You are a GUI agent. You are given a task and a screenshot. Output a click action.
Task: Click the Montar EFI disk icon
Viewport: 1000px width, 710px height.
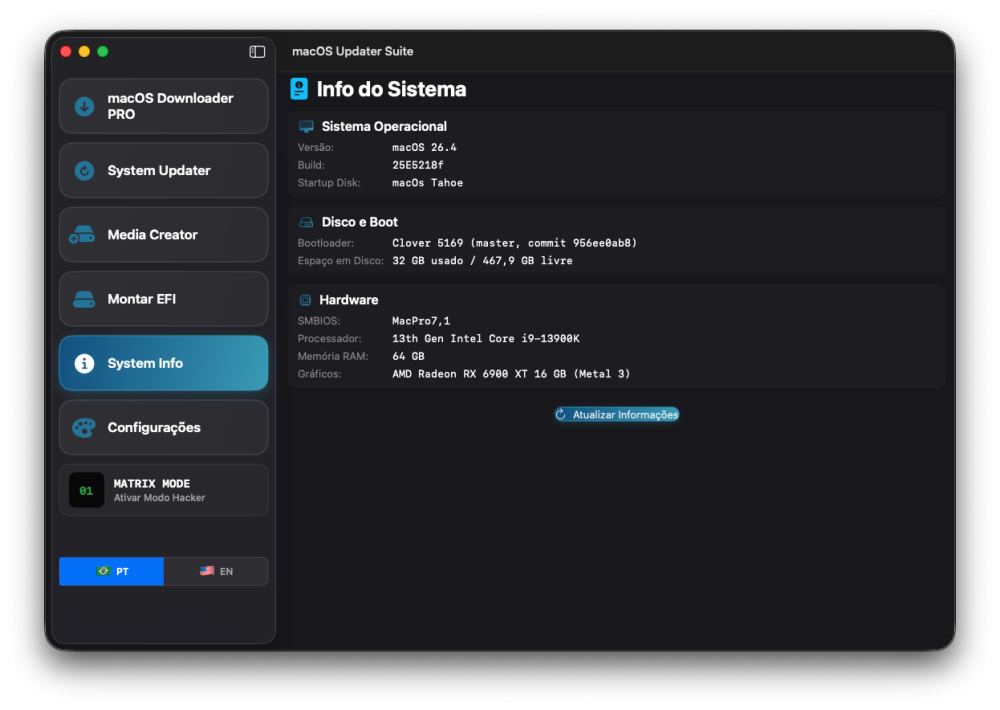pyautogui.click(x=84, y=299)
